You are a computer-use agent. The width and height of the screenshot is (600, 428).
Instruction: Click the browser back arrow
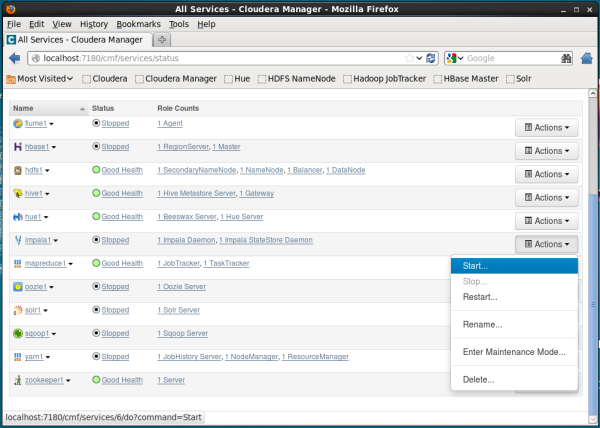pyautogui.click(x=15, y=58)
